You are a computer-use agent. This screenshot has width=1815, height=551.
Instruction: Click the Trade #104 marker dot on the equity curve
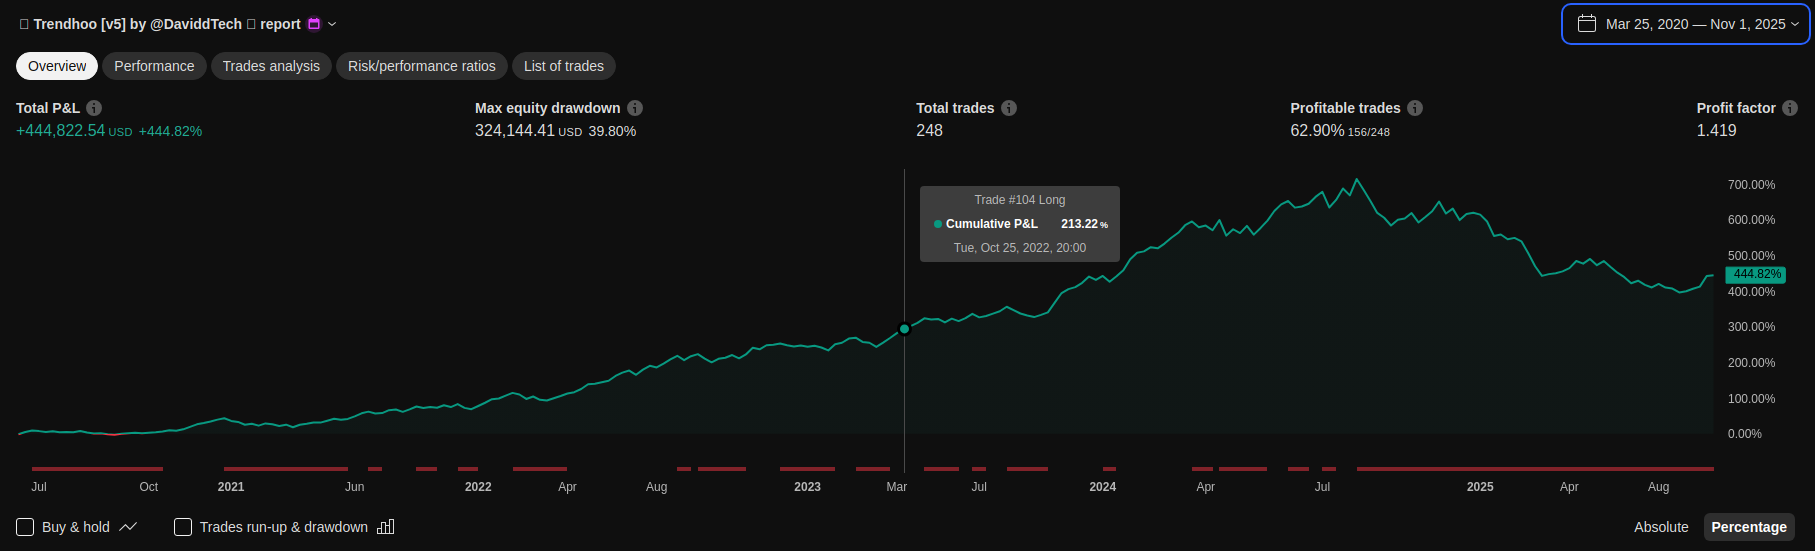coord(905,329)
